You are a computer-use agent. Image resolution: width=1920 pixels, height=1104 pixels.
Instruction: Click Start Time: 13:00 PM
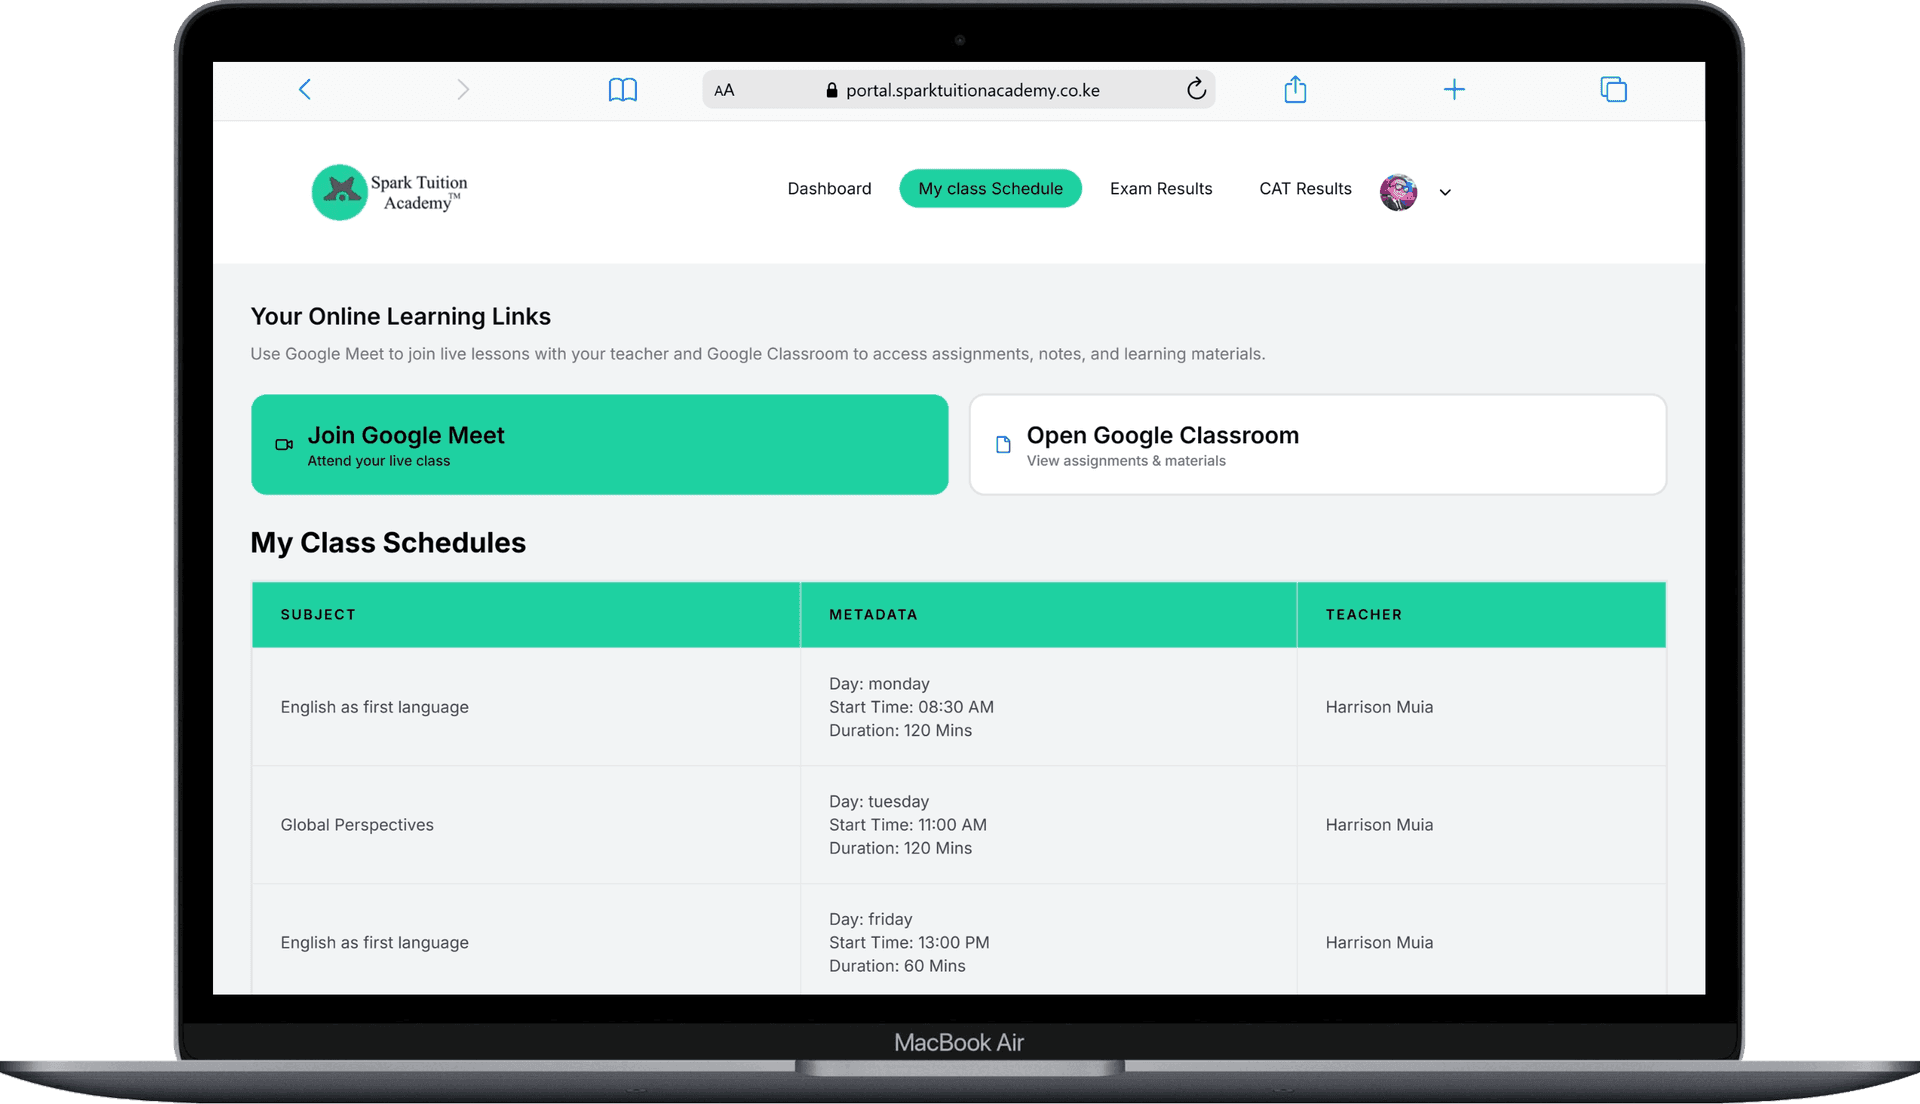pyautogui.click(x=909, y=943)
